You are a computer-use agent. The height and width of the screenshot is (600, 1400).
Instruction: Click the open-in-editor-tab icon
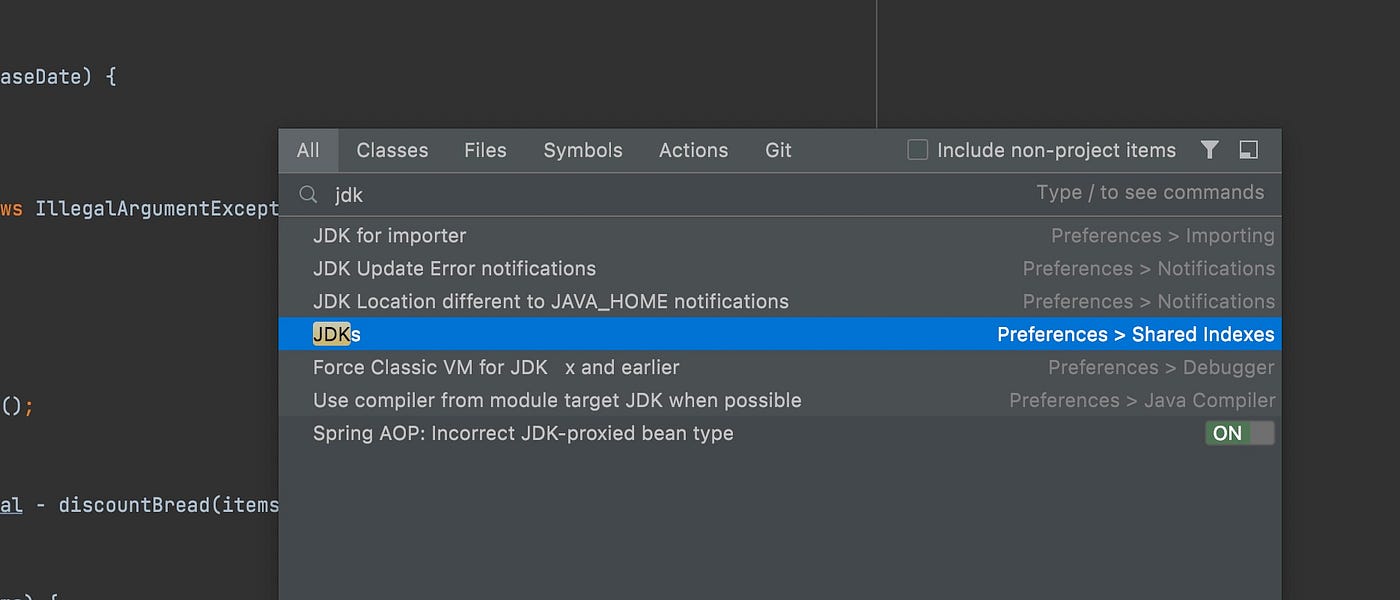point(1248,149)
